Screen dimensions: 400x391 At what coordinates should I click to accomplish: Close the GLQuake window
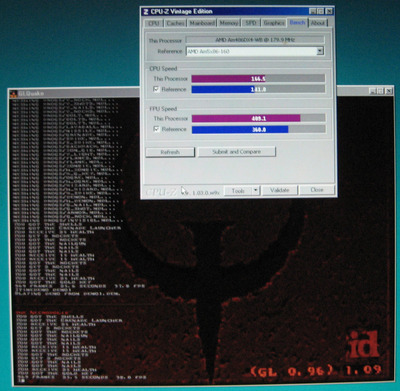[x=389, y=91]
